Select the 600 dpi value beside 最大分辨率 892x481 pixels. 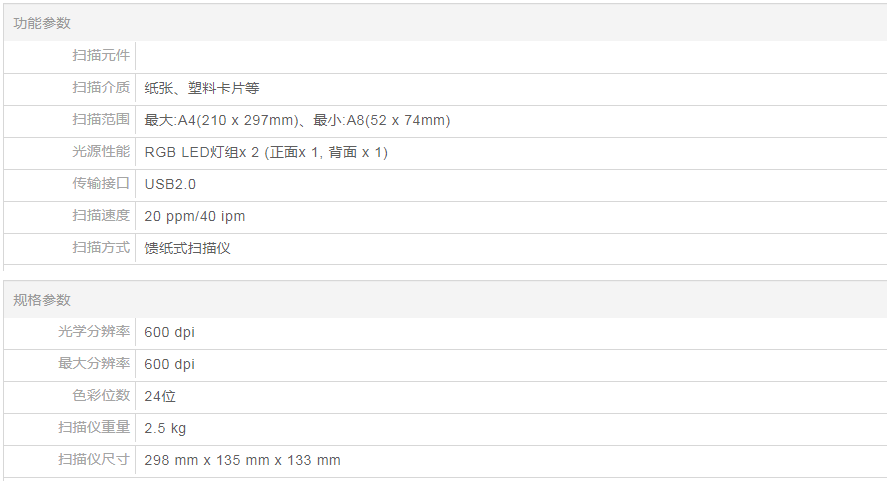(x=169, y=365)
